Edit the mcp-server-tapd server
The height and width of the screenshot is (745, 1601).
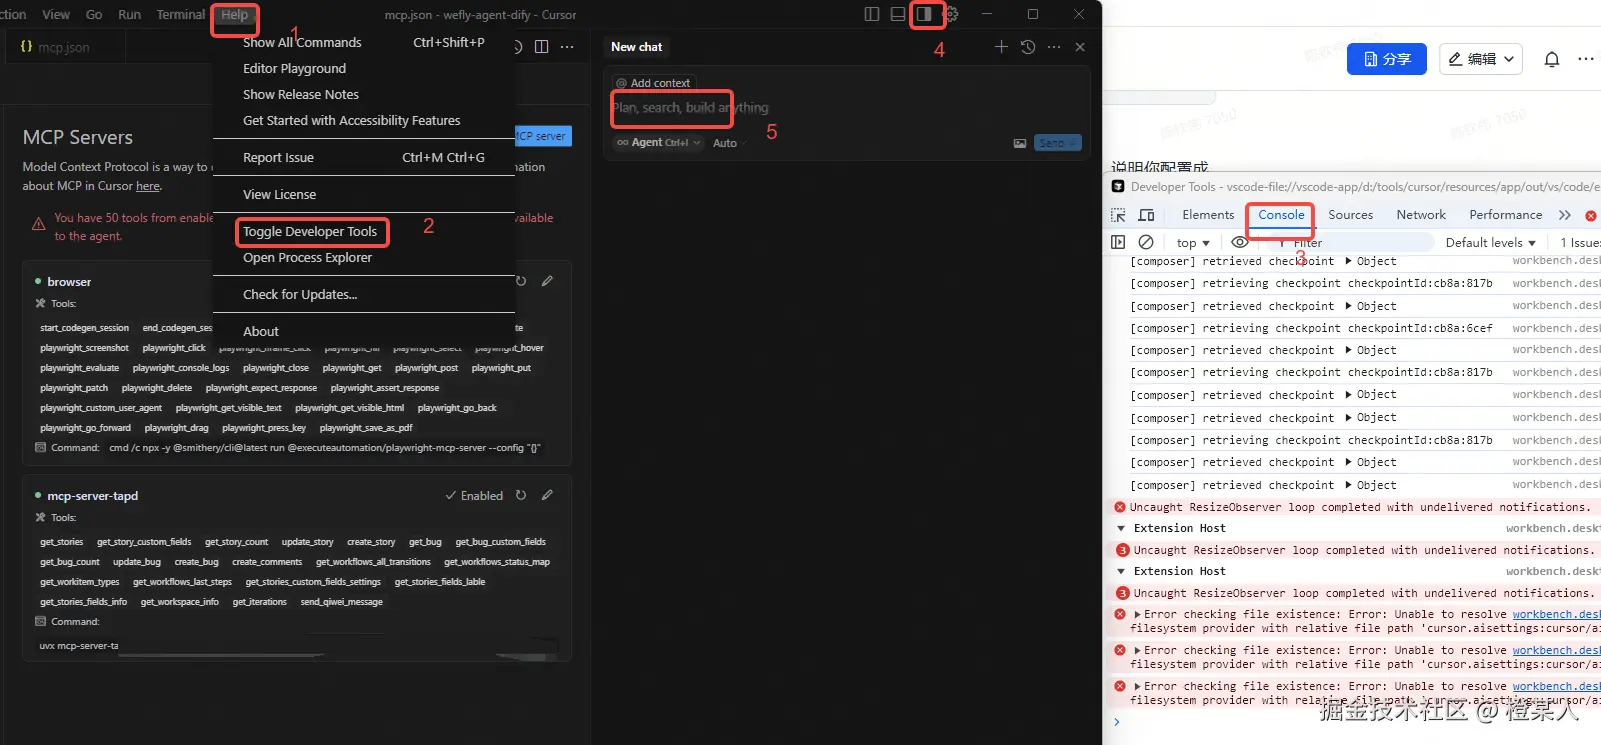[x=547, y=495]
